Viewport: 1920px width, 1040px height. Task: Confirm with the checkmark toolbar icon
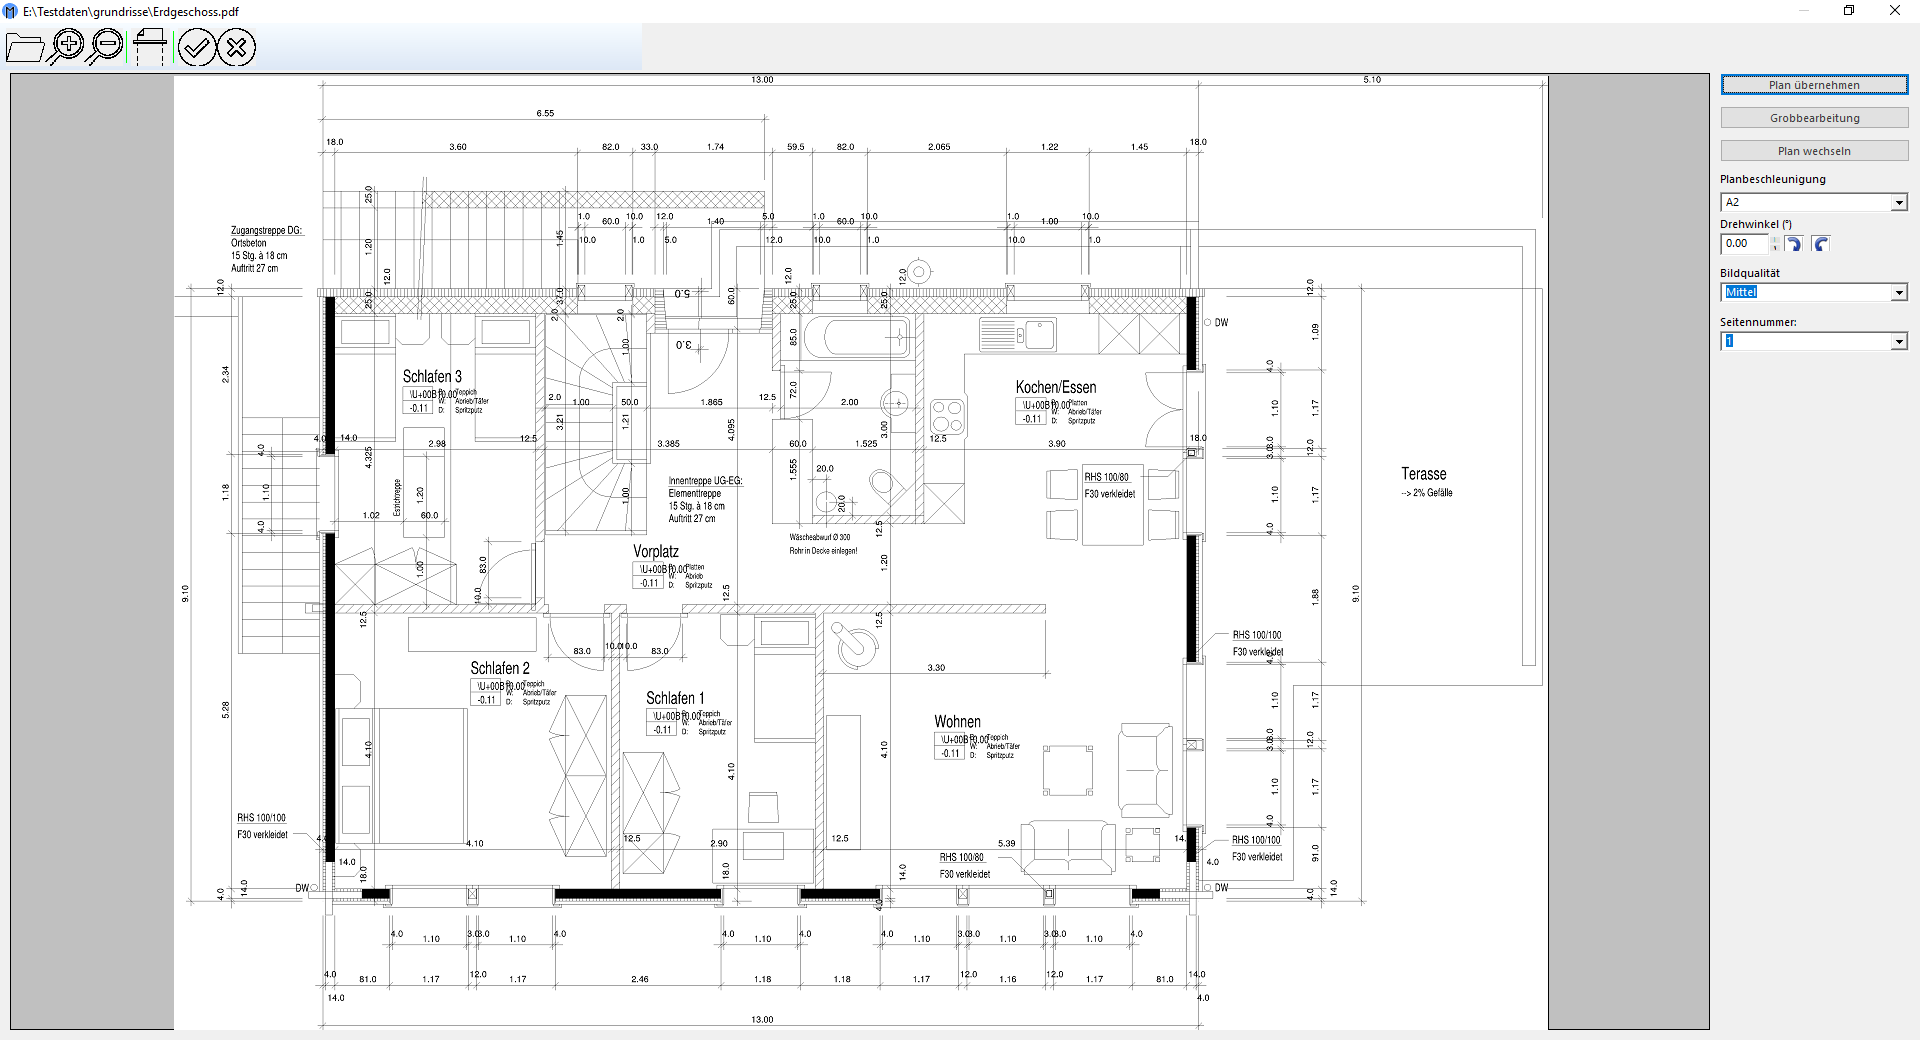197,47
